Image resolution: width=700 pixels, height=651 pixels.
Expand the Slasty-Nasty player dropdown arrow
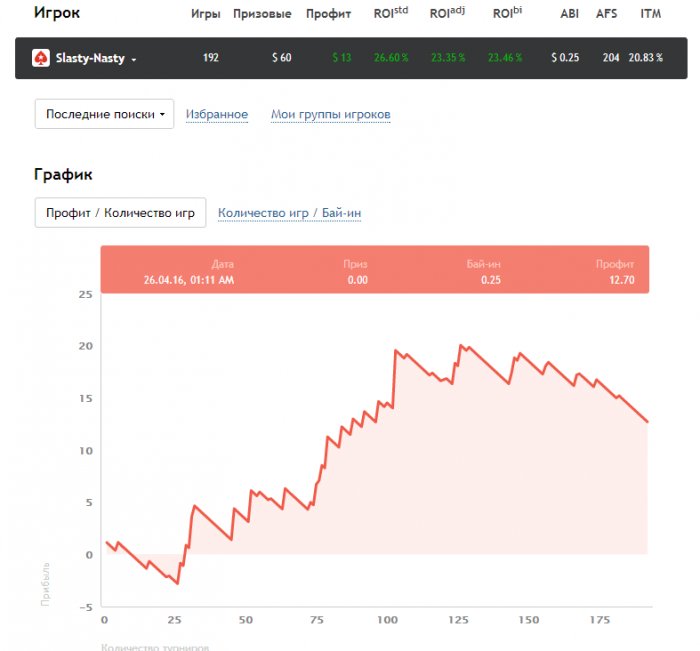pos(134,60)
